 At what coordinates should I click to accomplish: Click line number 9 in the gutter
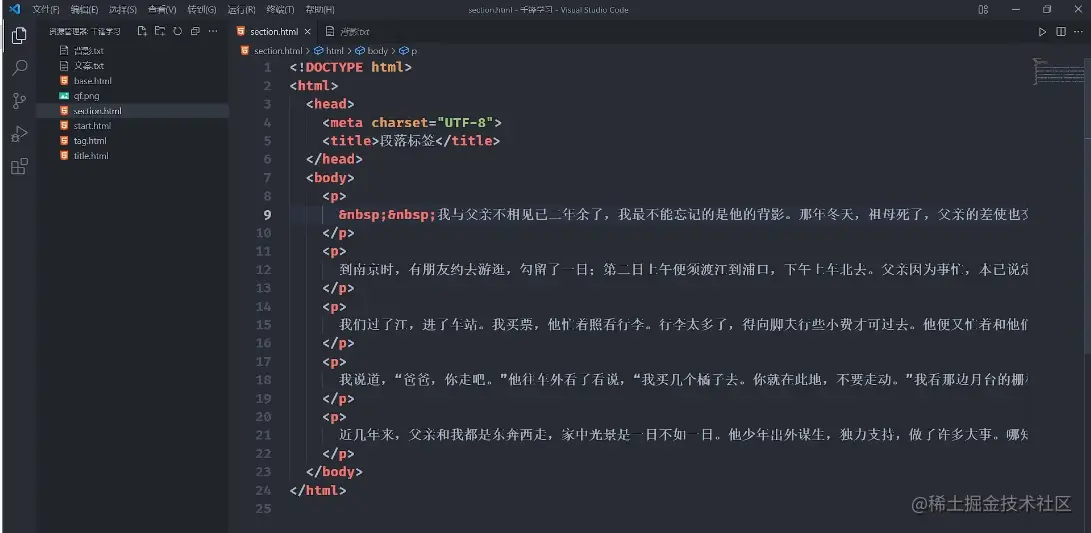(267, 214)
